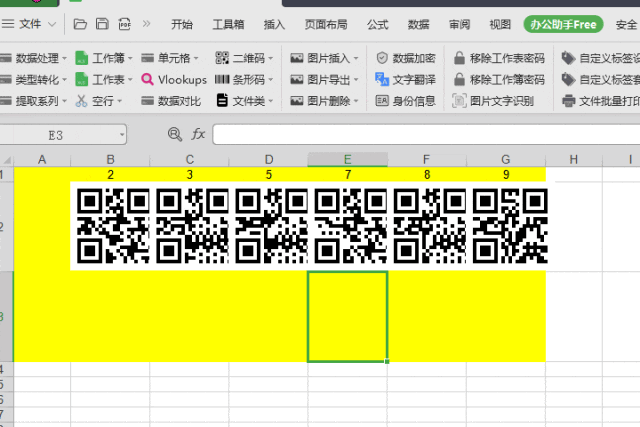
Task: Click the 图片导出 picture icon
Action: 297,79
